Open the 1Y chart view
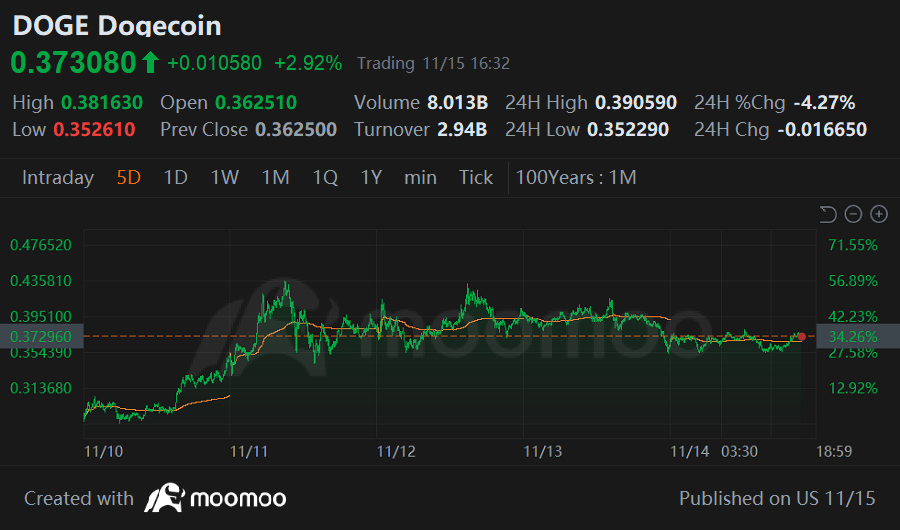Image resolution: width=900 pixels, height=530 pixels. tap(371, 177)
